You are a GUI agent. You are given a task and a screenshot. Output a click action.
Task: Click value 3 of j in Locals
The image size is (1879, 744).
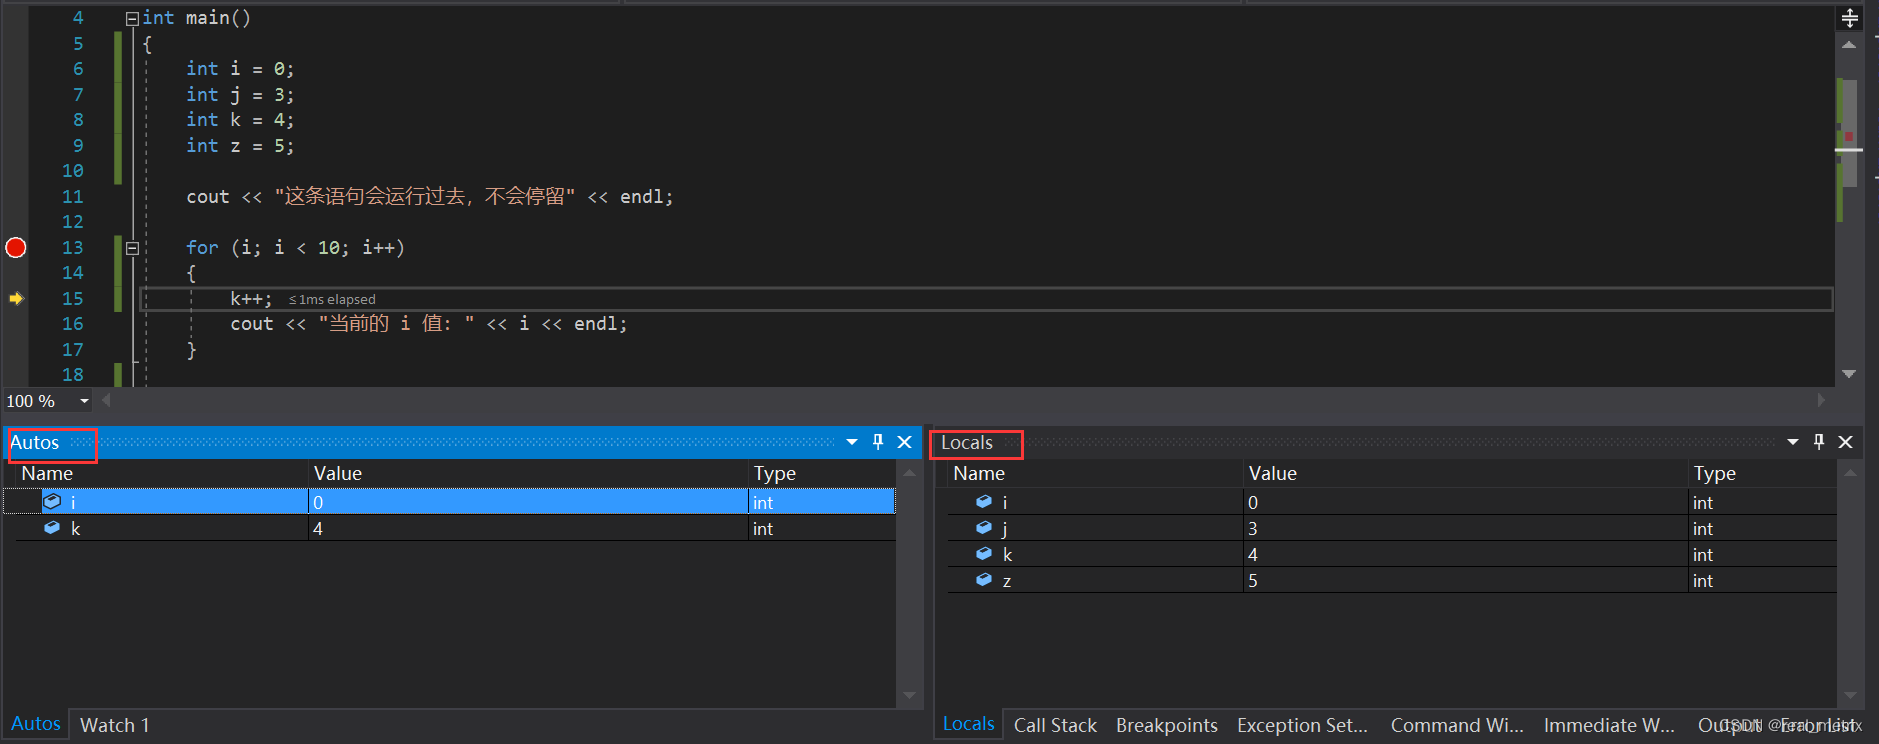(1253, 528)
